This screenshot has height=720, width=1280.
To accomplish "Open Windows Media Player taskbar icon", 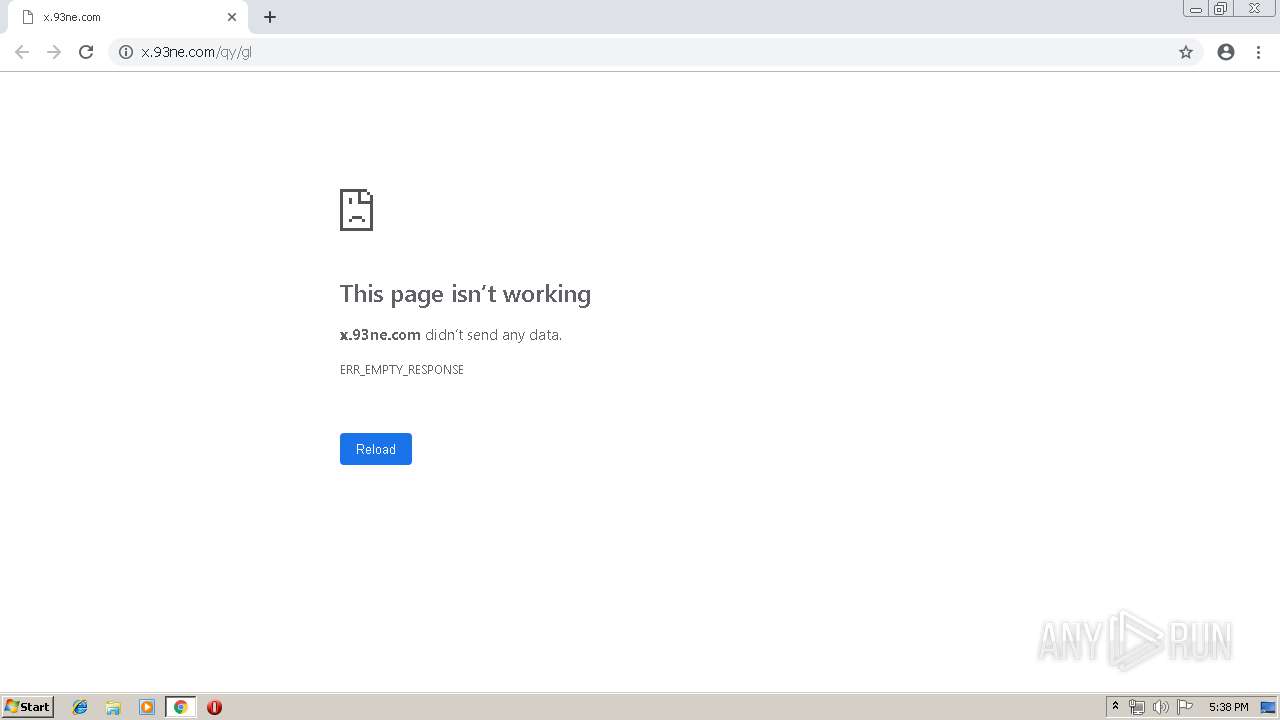I will (147, 707).
